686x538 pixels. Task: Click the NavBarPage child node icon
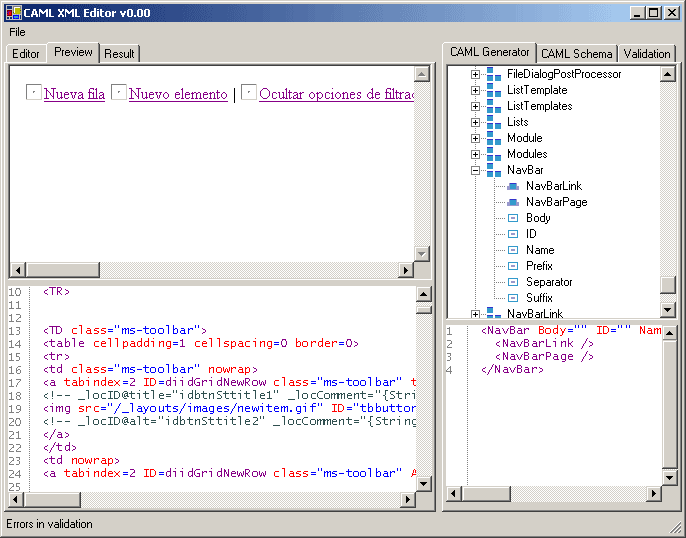click(513, 202)
